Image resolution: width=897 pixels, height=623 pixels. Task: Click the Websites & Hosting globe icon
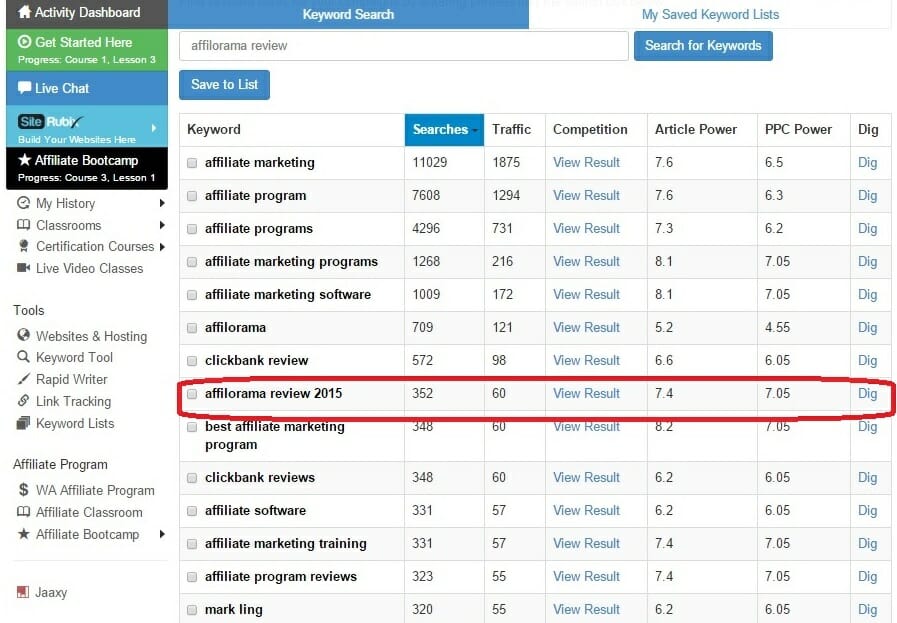point(23,335)
